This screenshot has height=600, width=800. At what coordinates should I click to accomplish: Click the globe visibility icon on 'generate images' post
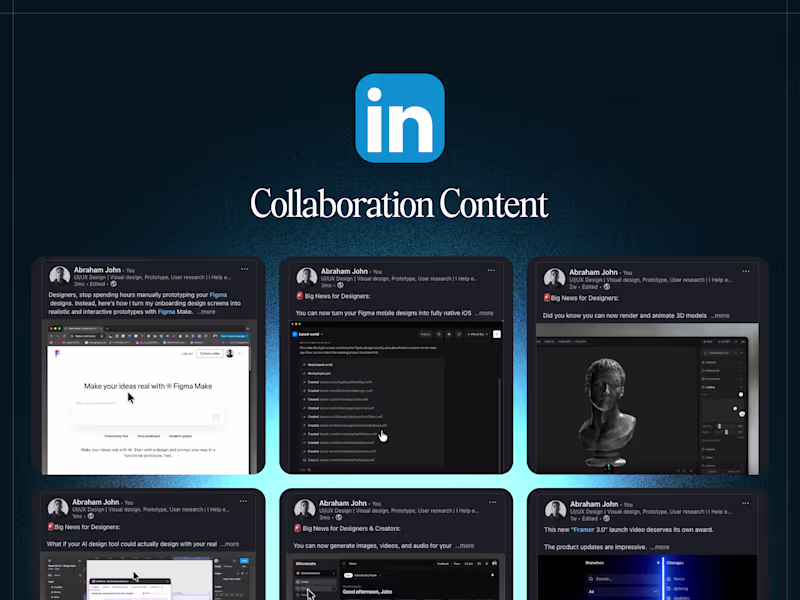338,517
